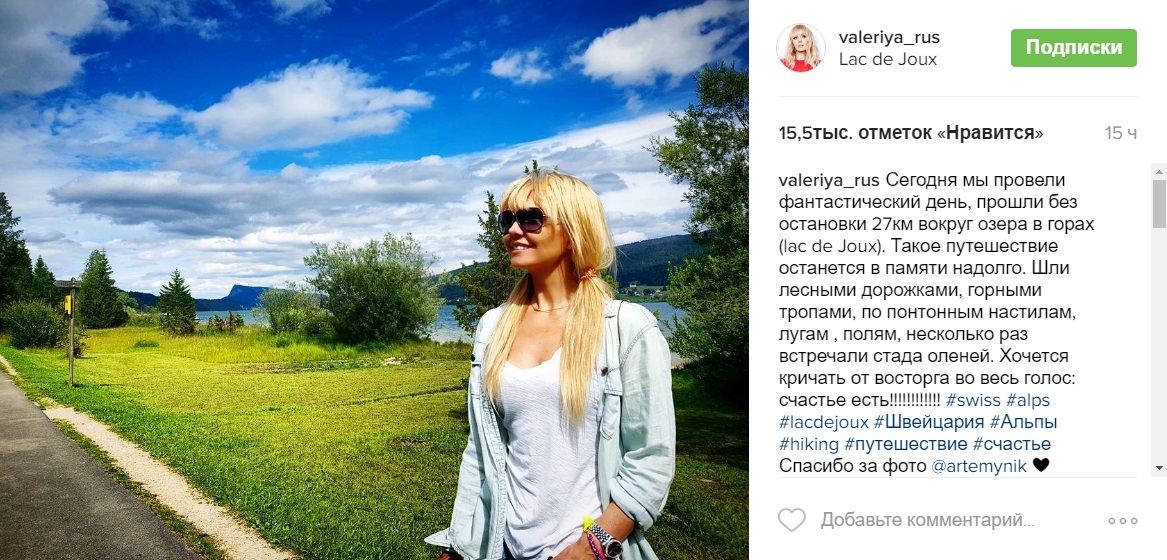This screenshot has height=560, width=1167.
Task: Click the green Подписки button
Action: click(x=1073, y=48)
